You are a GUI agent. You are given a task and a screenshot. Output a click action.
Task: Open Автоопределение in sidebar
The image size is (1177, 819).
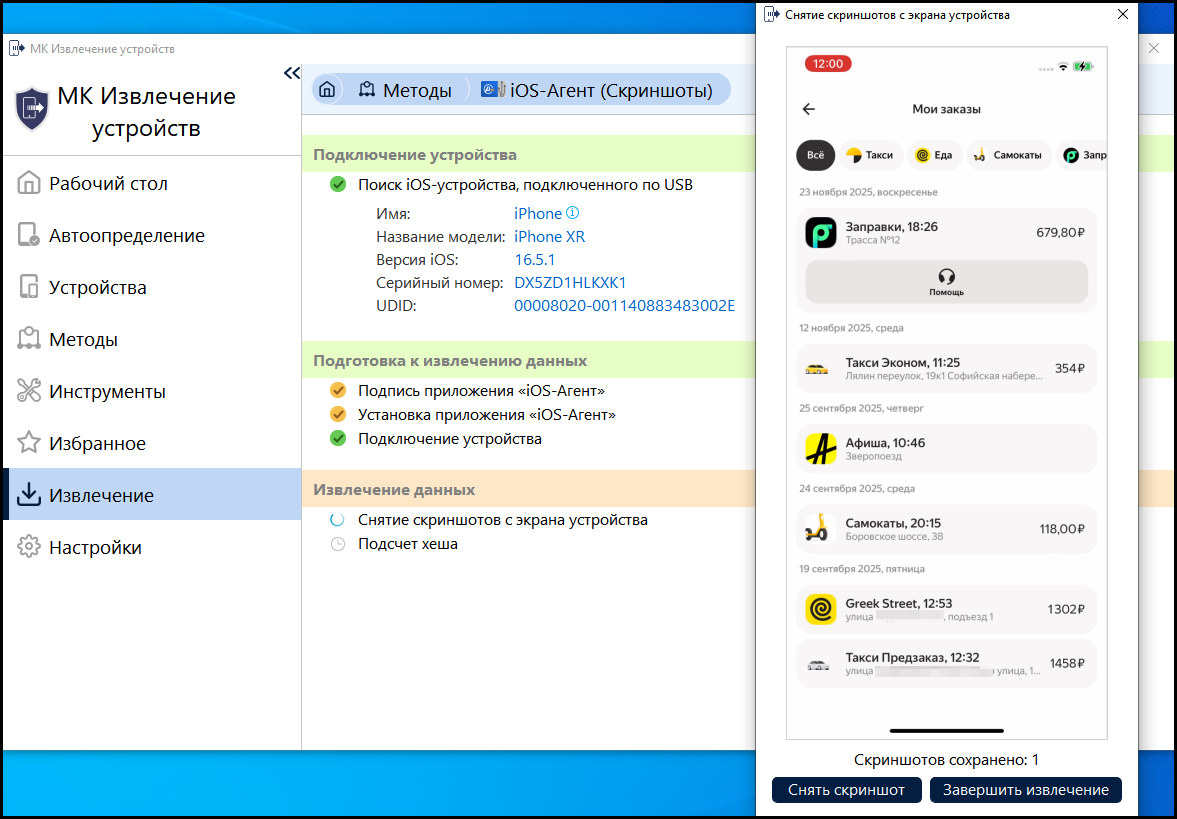coord(152,235)
